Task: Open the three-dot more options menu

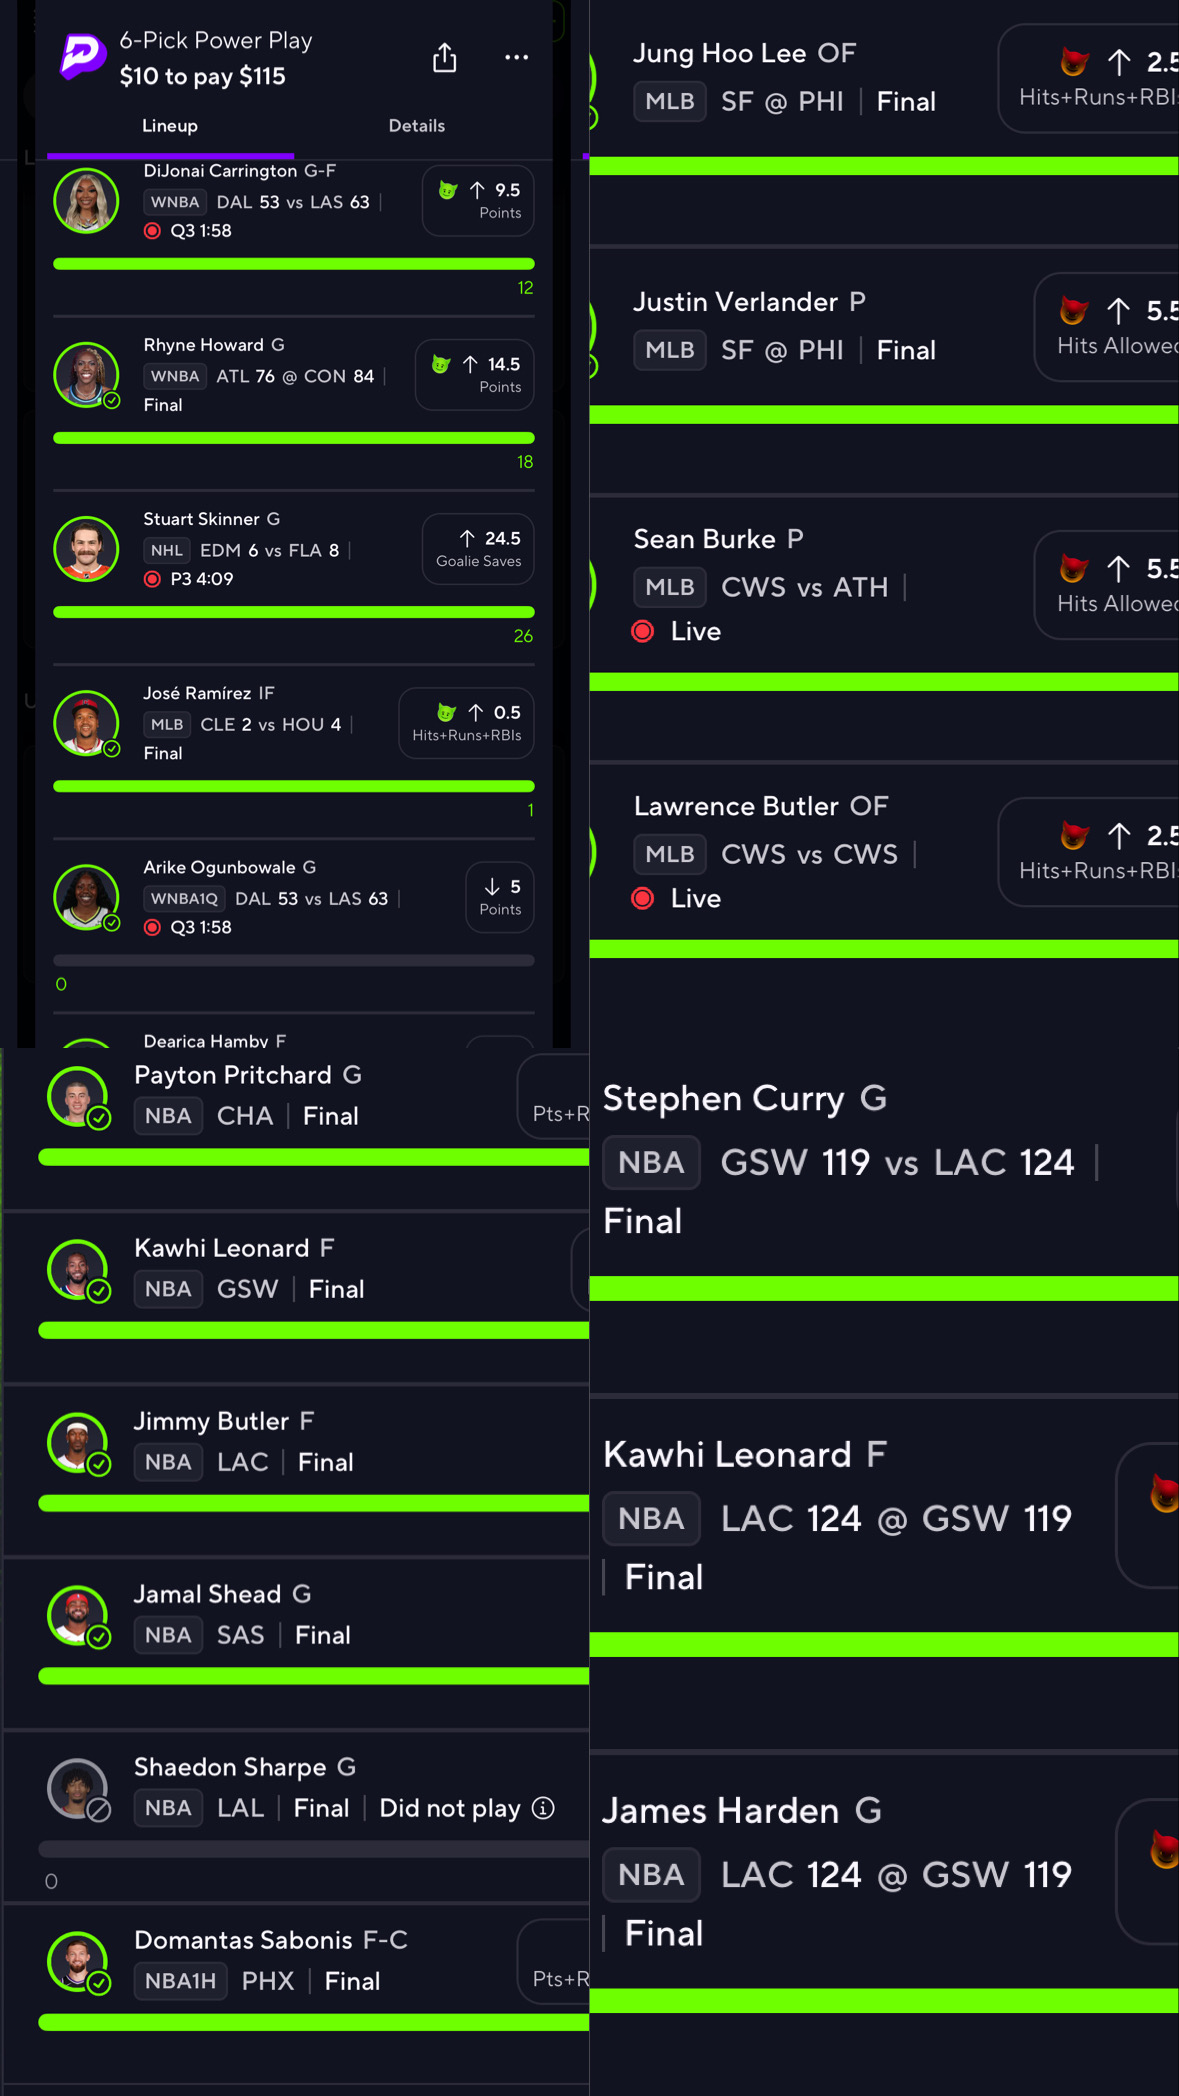Action: coord(516,58)
